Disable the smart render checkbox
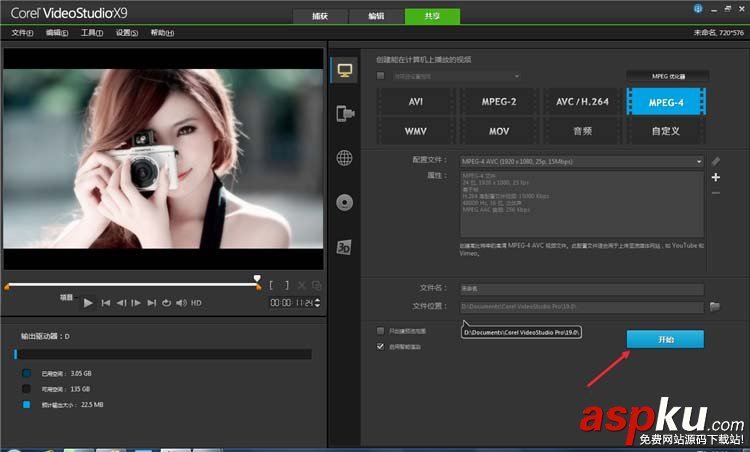The width and height of the screenshot is (750, 452). coord(381,346)
